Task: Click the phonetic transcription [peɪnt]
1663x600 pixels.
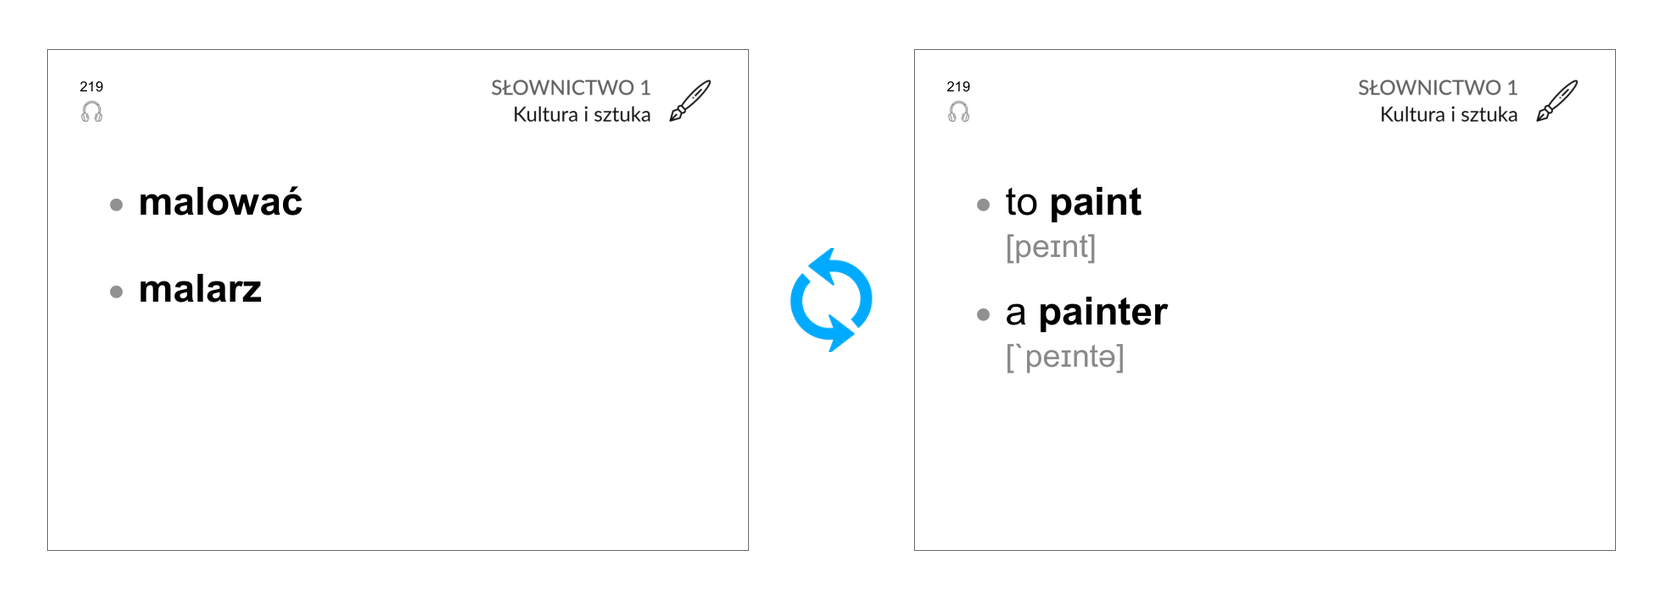Action: point(1051,247)
